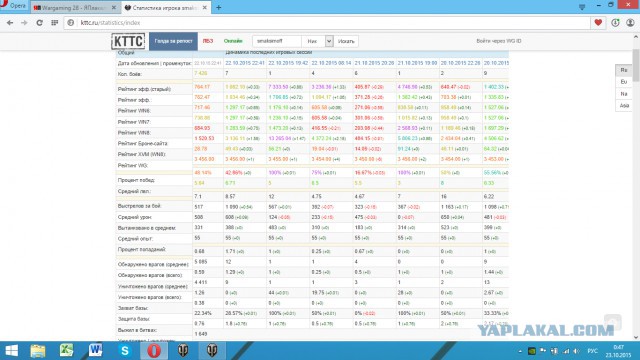The image size is (640, 360).
Task: Open second World of Tanks taskbar icon
Action: [x=212, y=351]
